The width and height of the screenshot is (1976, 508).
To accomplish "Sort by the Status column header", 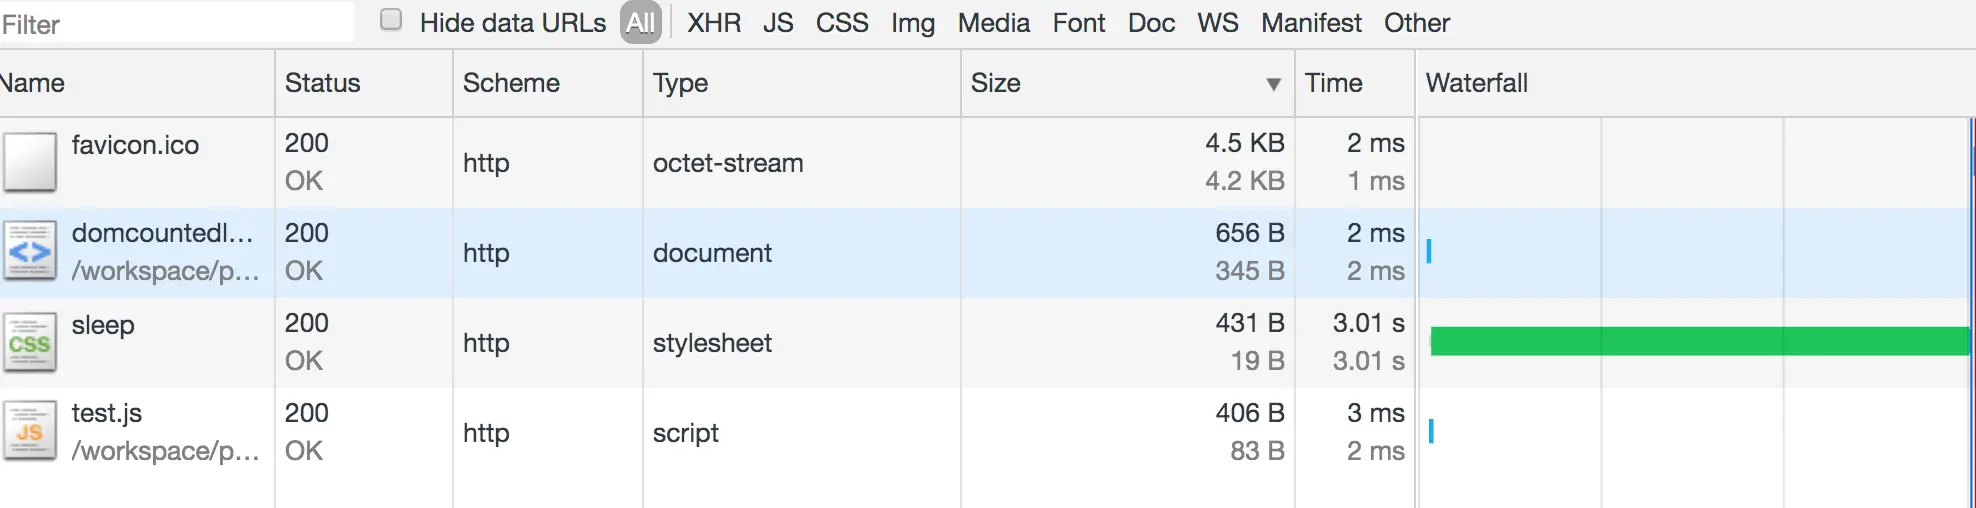I will pyautogui.click(x=322, y=83).
